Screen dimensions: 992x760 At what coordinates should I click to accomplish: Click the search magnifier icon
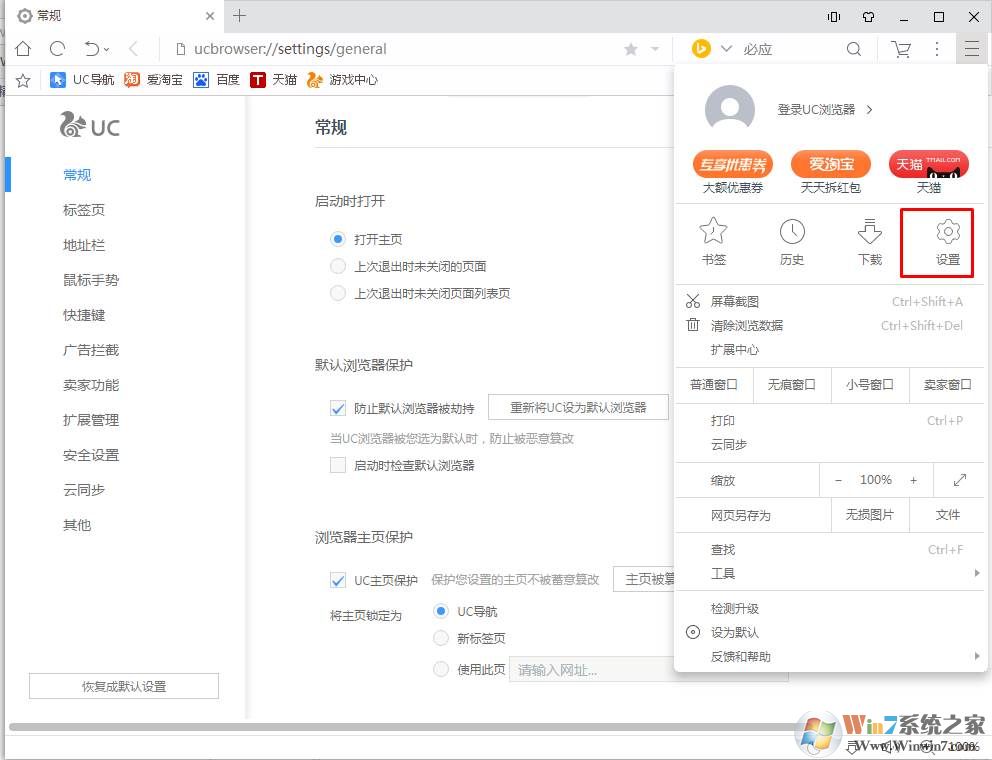coord(854,49)
